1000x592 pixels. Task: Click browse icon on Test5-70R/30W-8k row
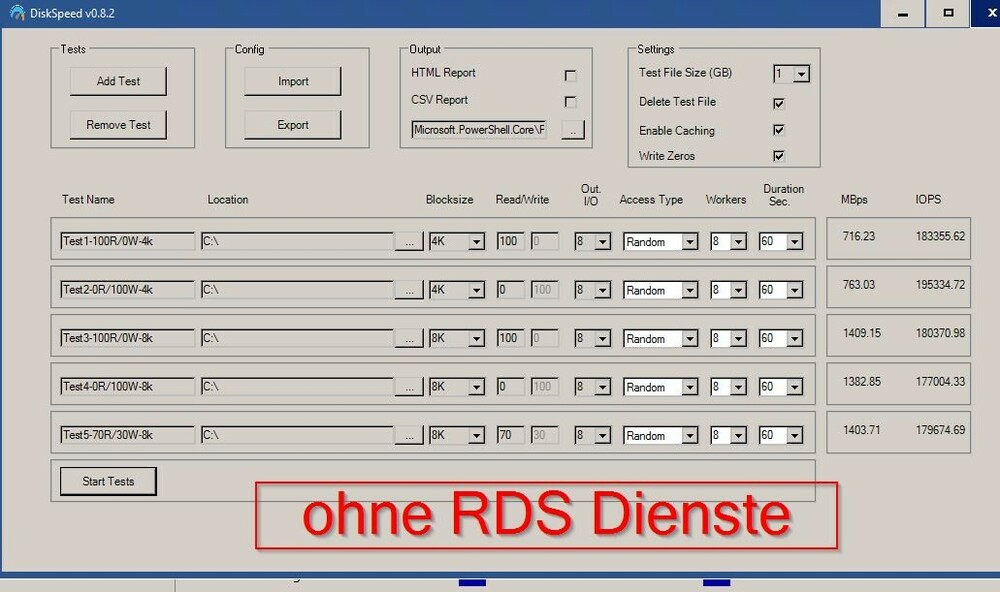pyautogui.click(x=409, y=434)
